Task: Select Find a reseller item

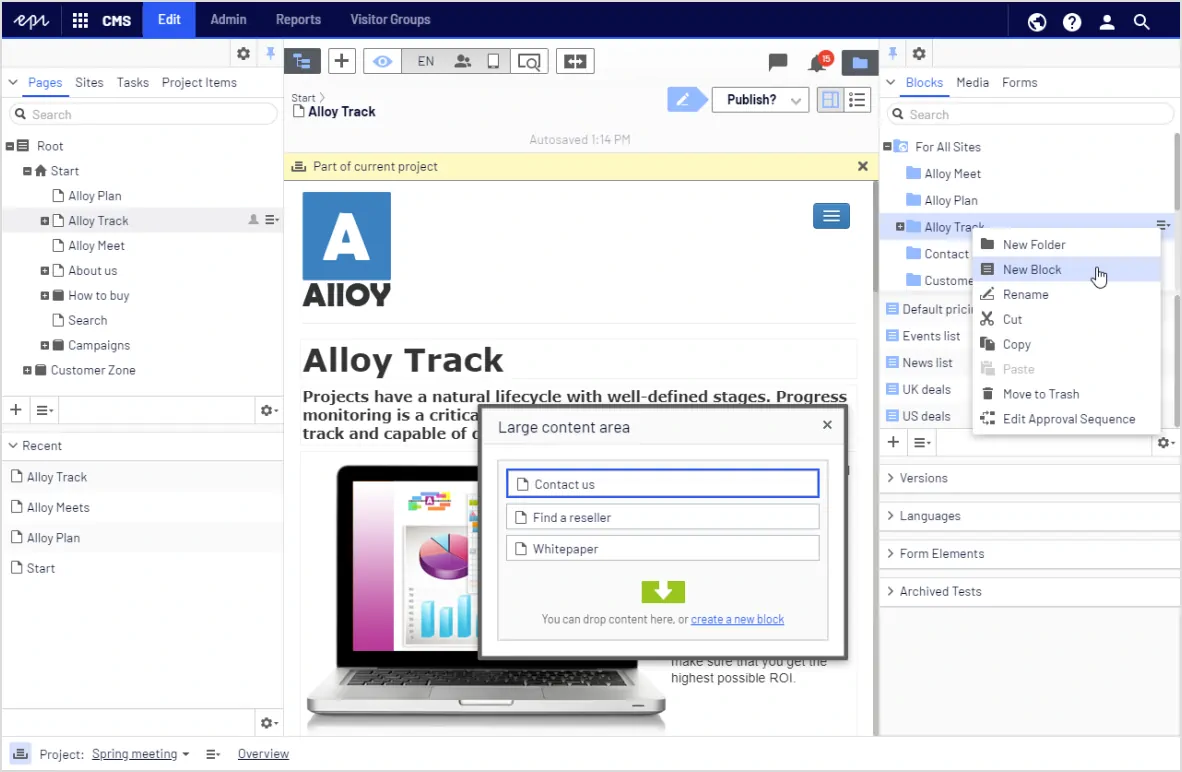Action: click(663, 517)
